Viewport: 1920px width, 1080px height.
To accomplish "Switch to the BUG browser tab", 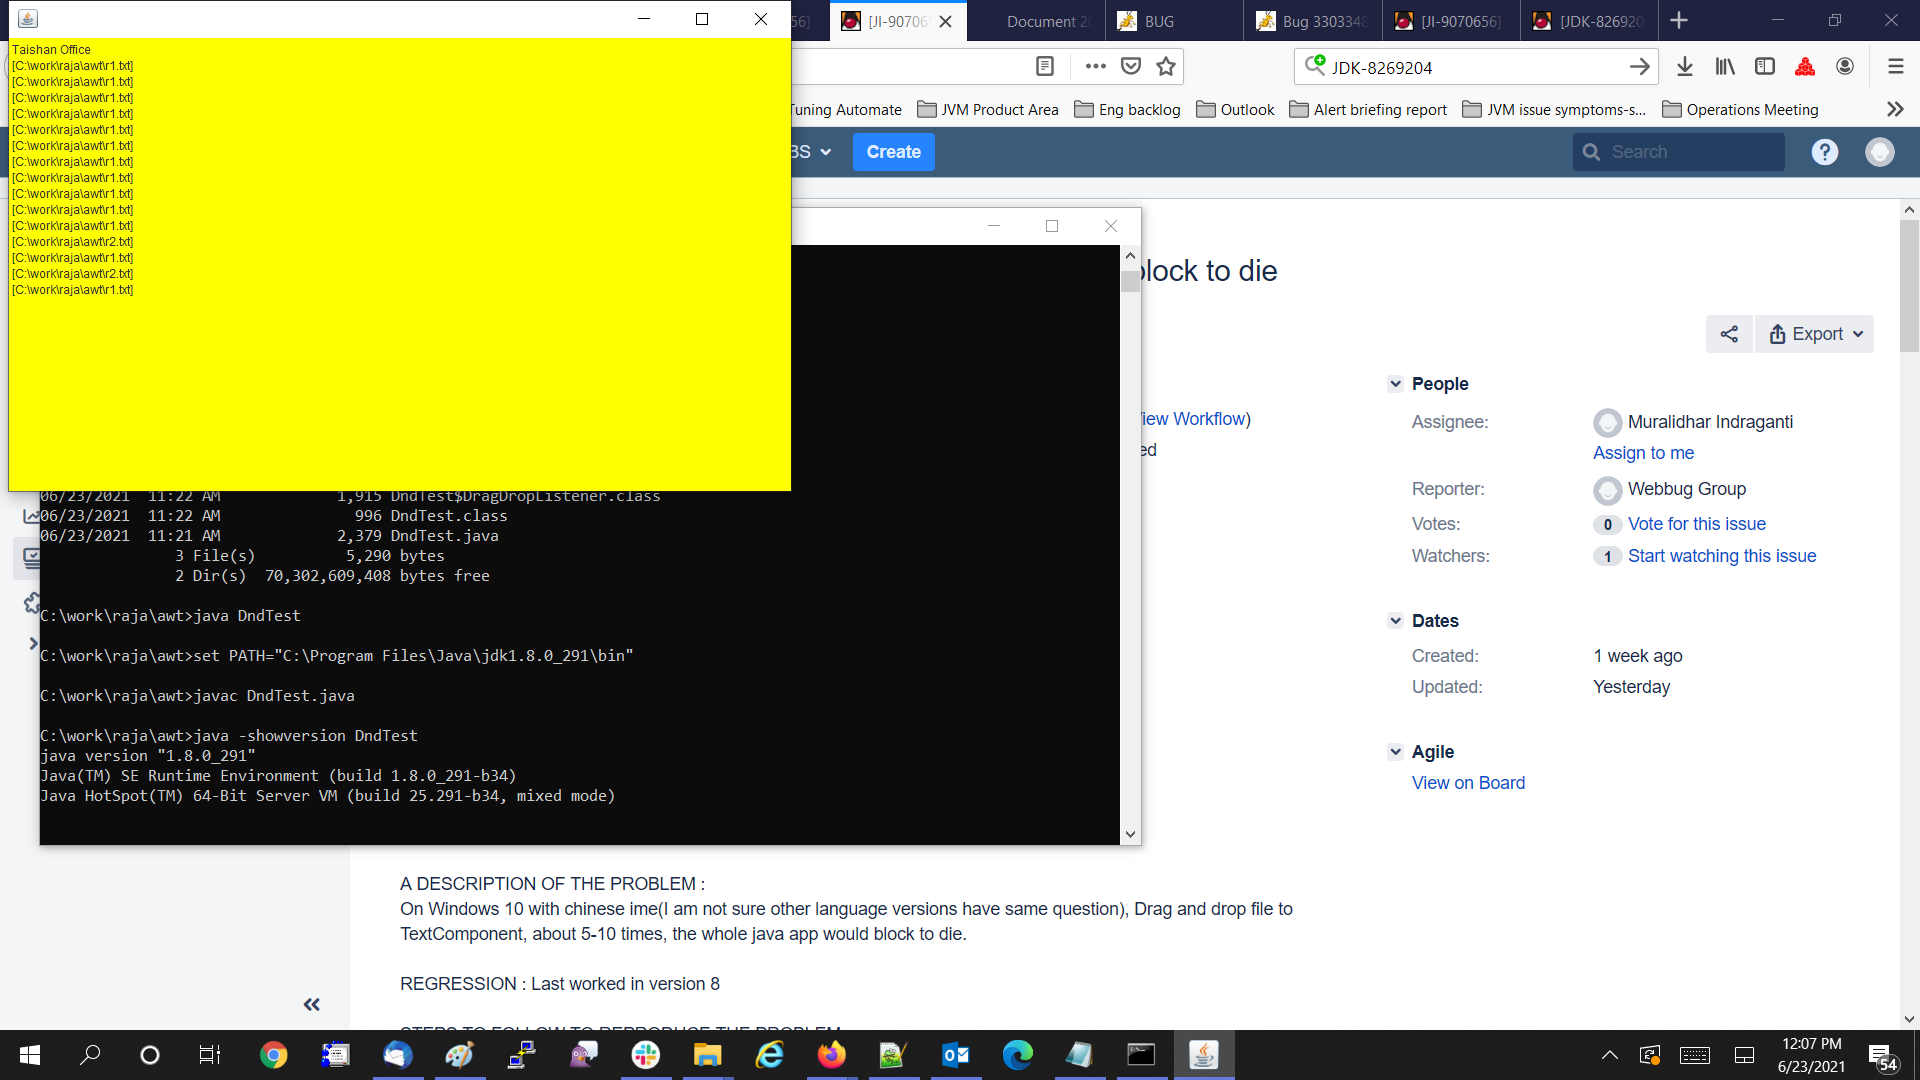I will click(x=1160, y=21).
